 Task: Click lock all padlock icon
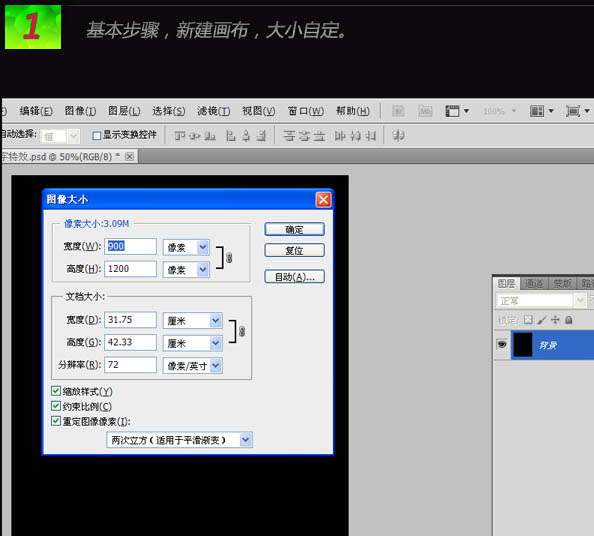[569, 320]
